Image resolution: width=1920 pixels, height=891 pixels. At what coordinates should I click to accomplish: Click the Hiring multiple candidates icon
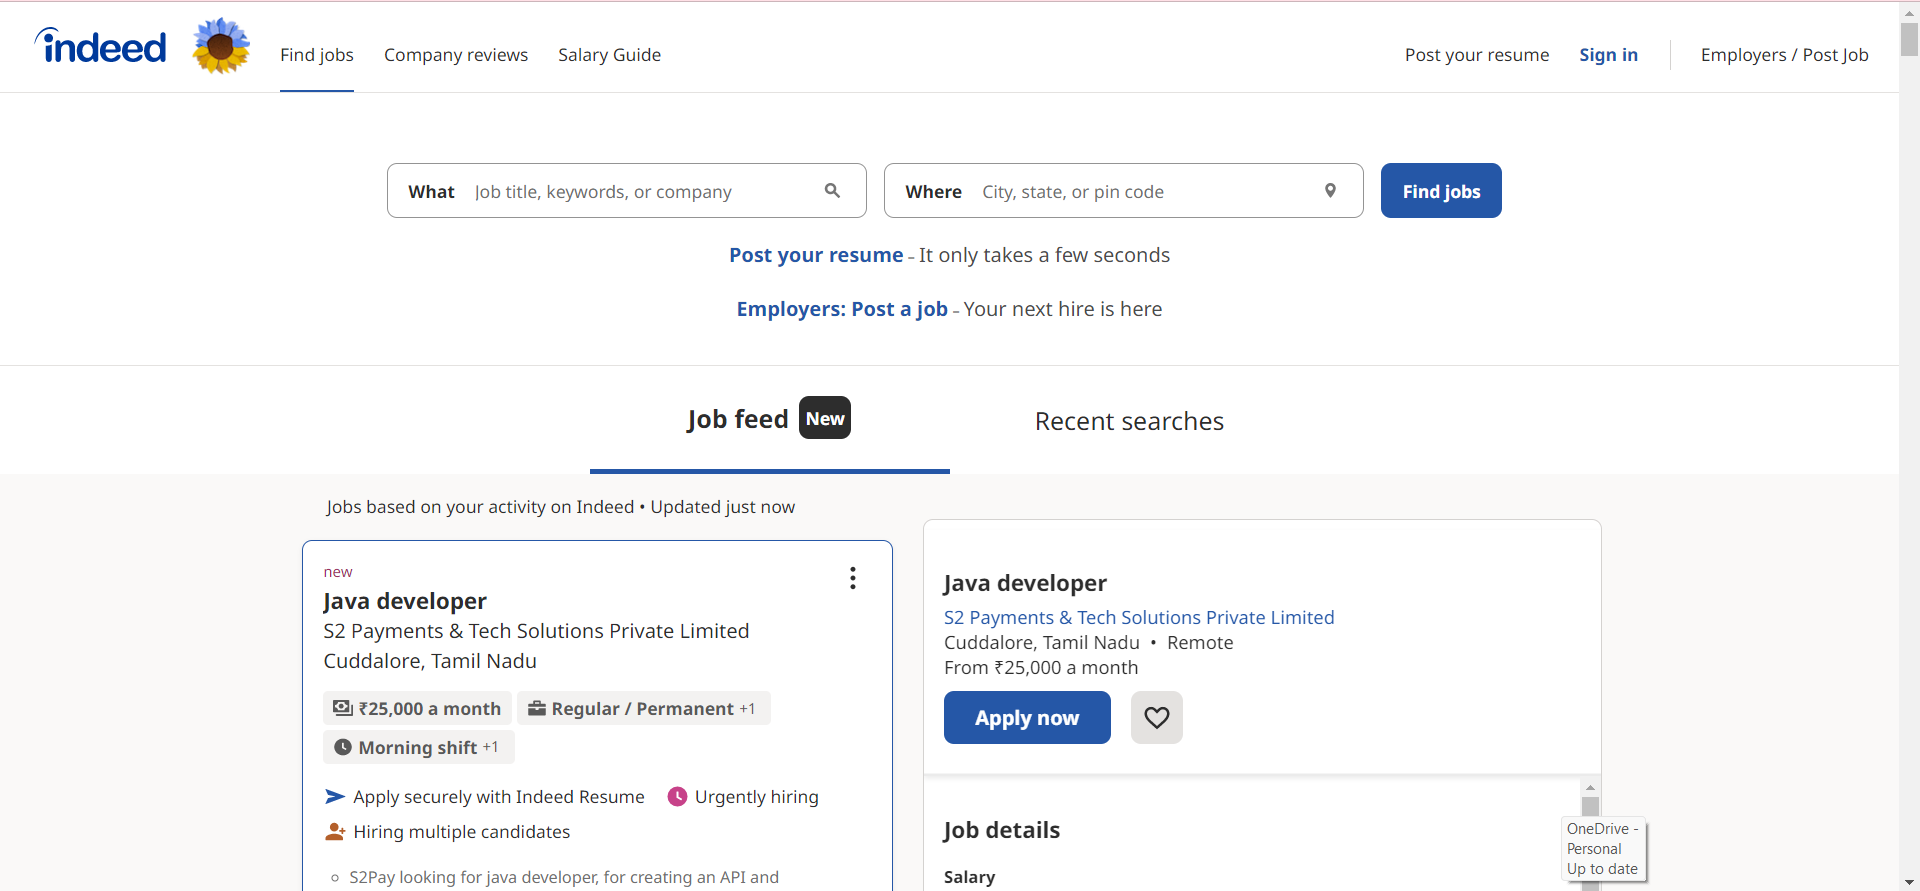coord(335,832)
